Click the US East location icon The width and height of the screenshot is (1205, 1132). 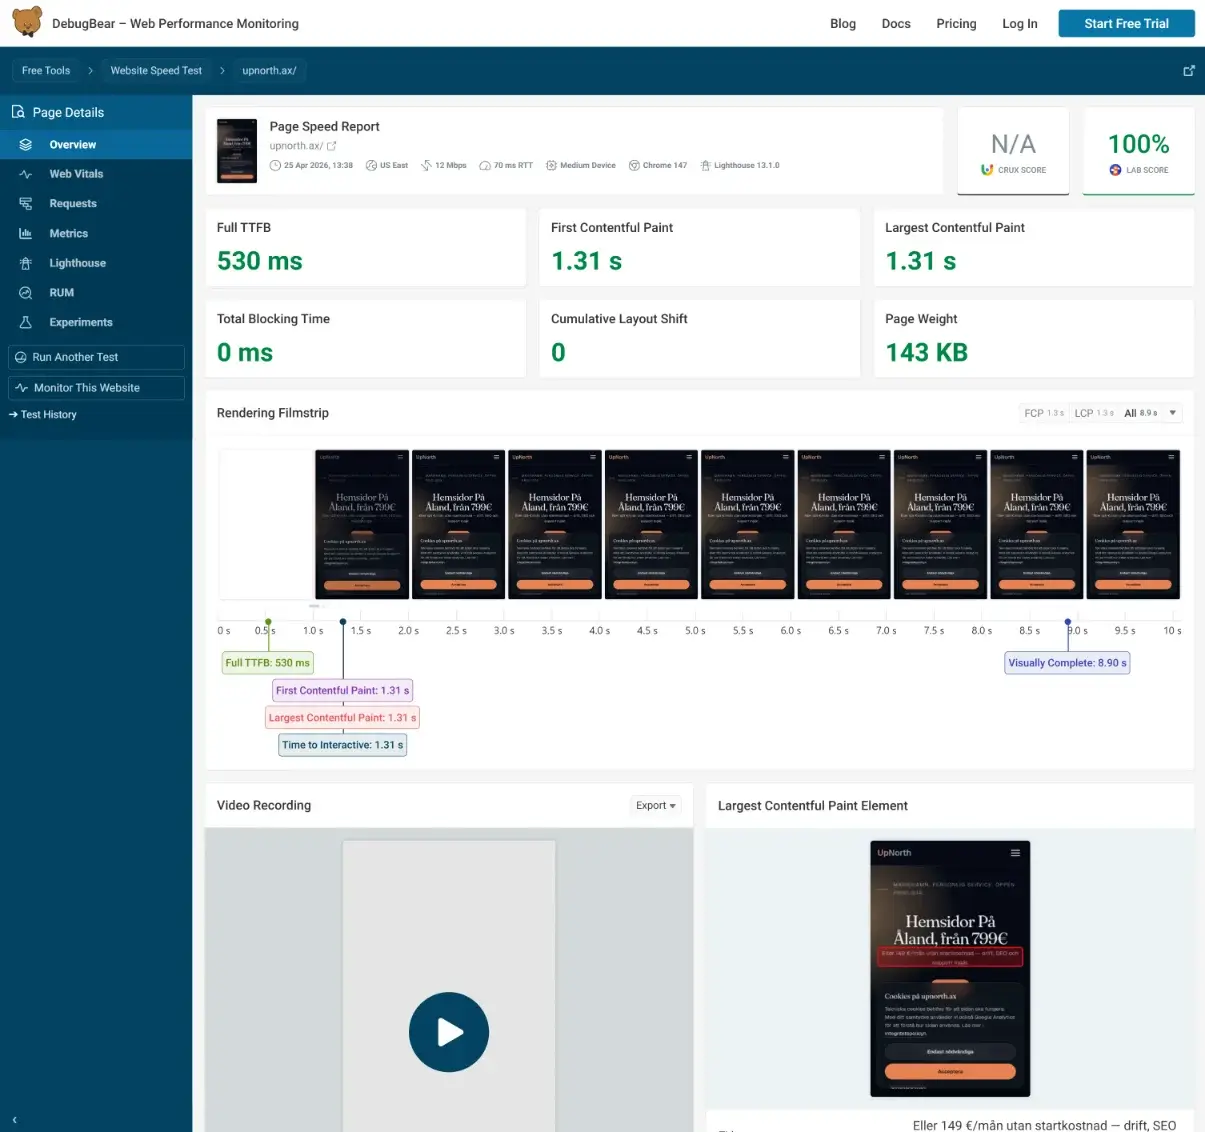click(x=371, y=166)
